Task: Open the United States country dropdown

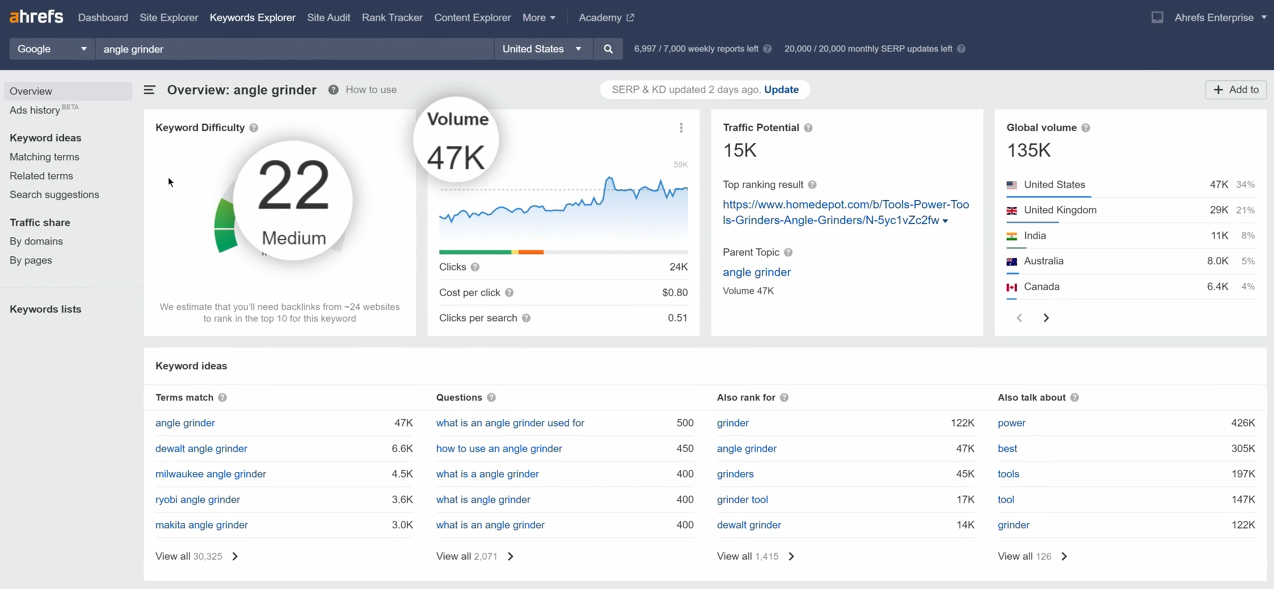Action: [543, 49]
